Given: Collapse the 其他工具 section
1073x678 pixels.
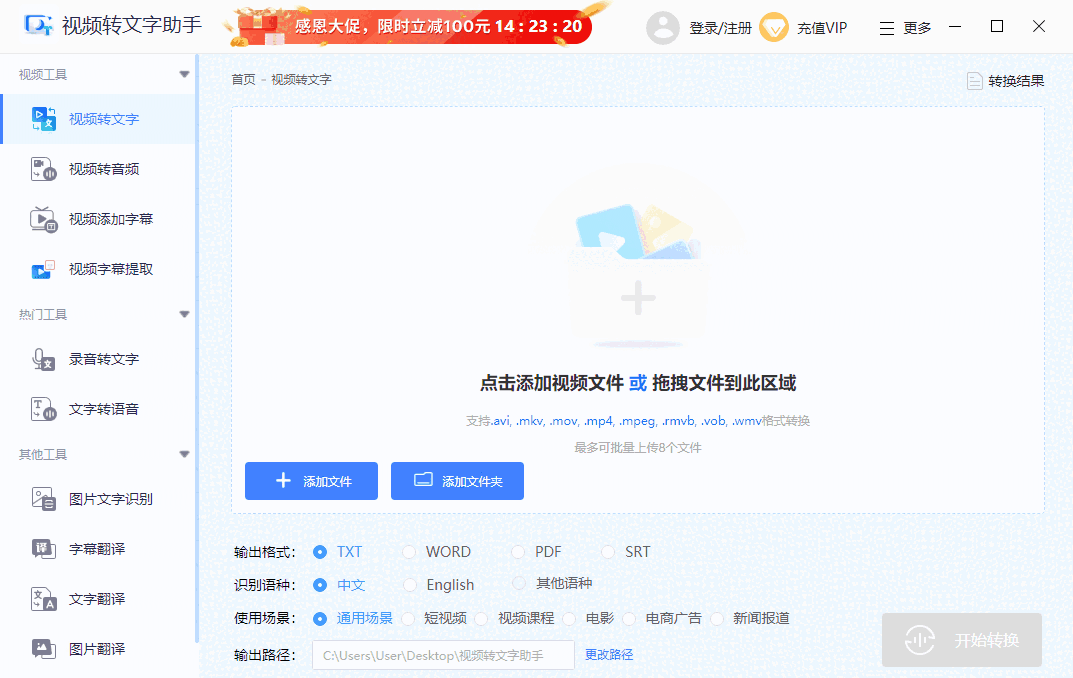Looking at the screenshot, I should 184,453.
